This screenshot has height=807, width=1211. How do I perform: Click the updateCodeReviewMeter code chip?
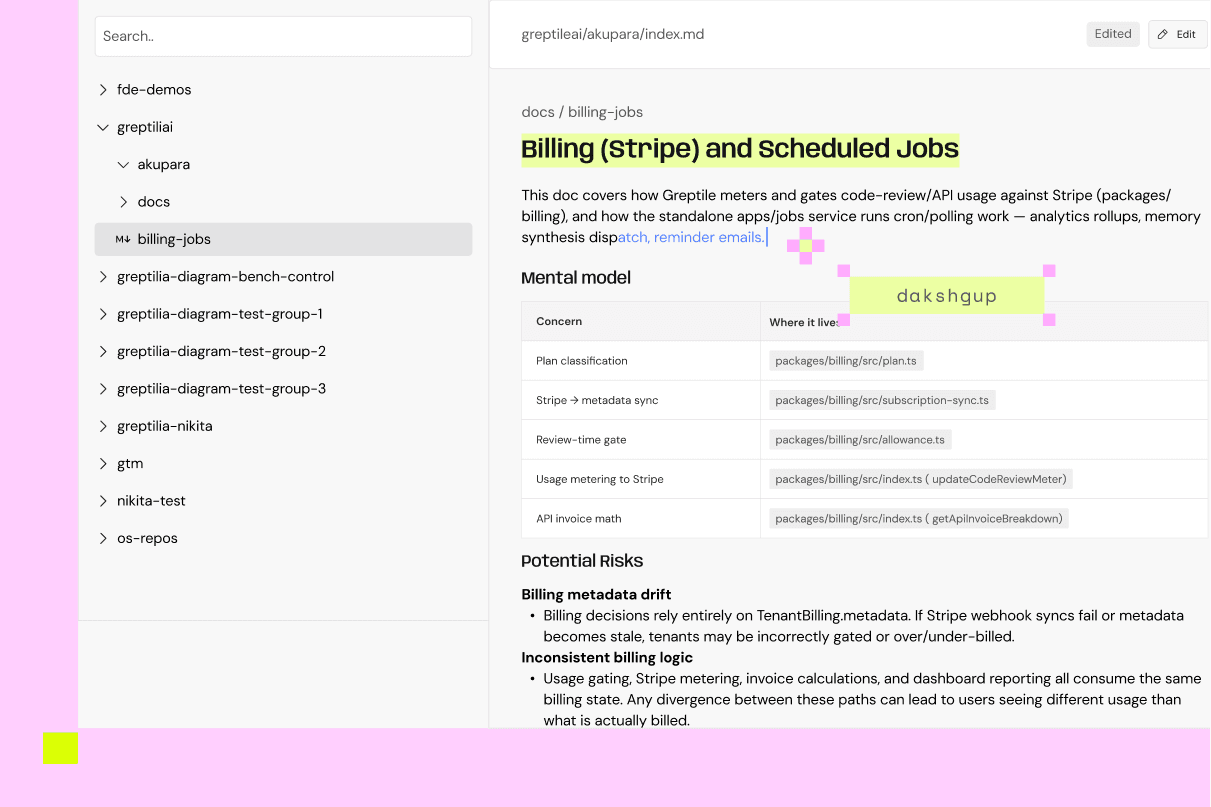click(x=921, y=479)
